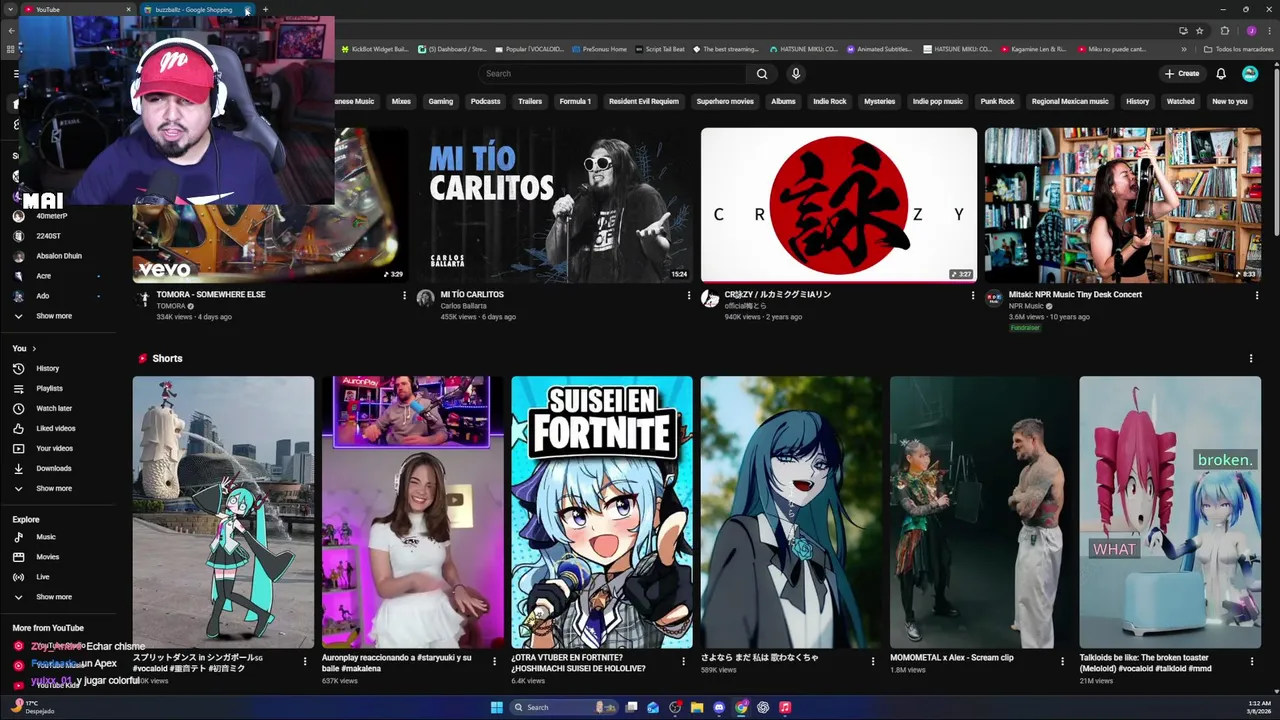Screen dimensions: 1280x720
Task: Open options menu for TOMORA - SOMEWHERE ELSE
Action: (x=404, y=295)
